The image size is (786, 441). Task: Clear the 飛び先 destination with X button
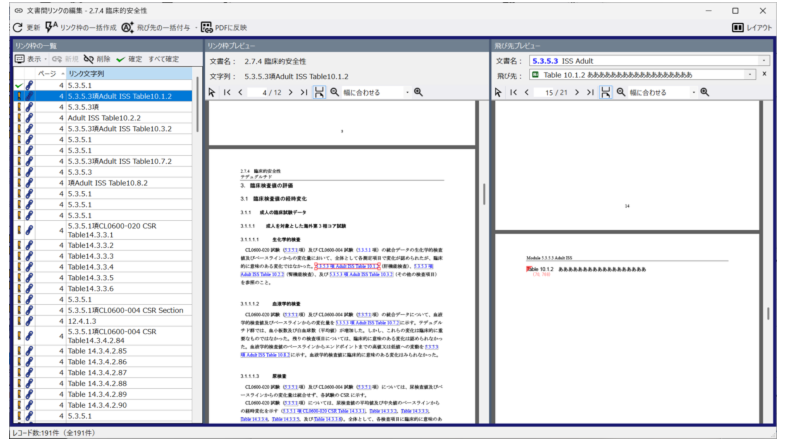click(765, 75)
